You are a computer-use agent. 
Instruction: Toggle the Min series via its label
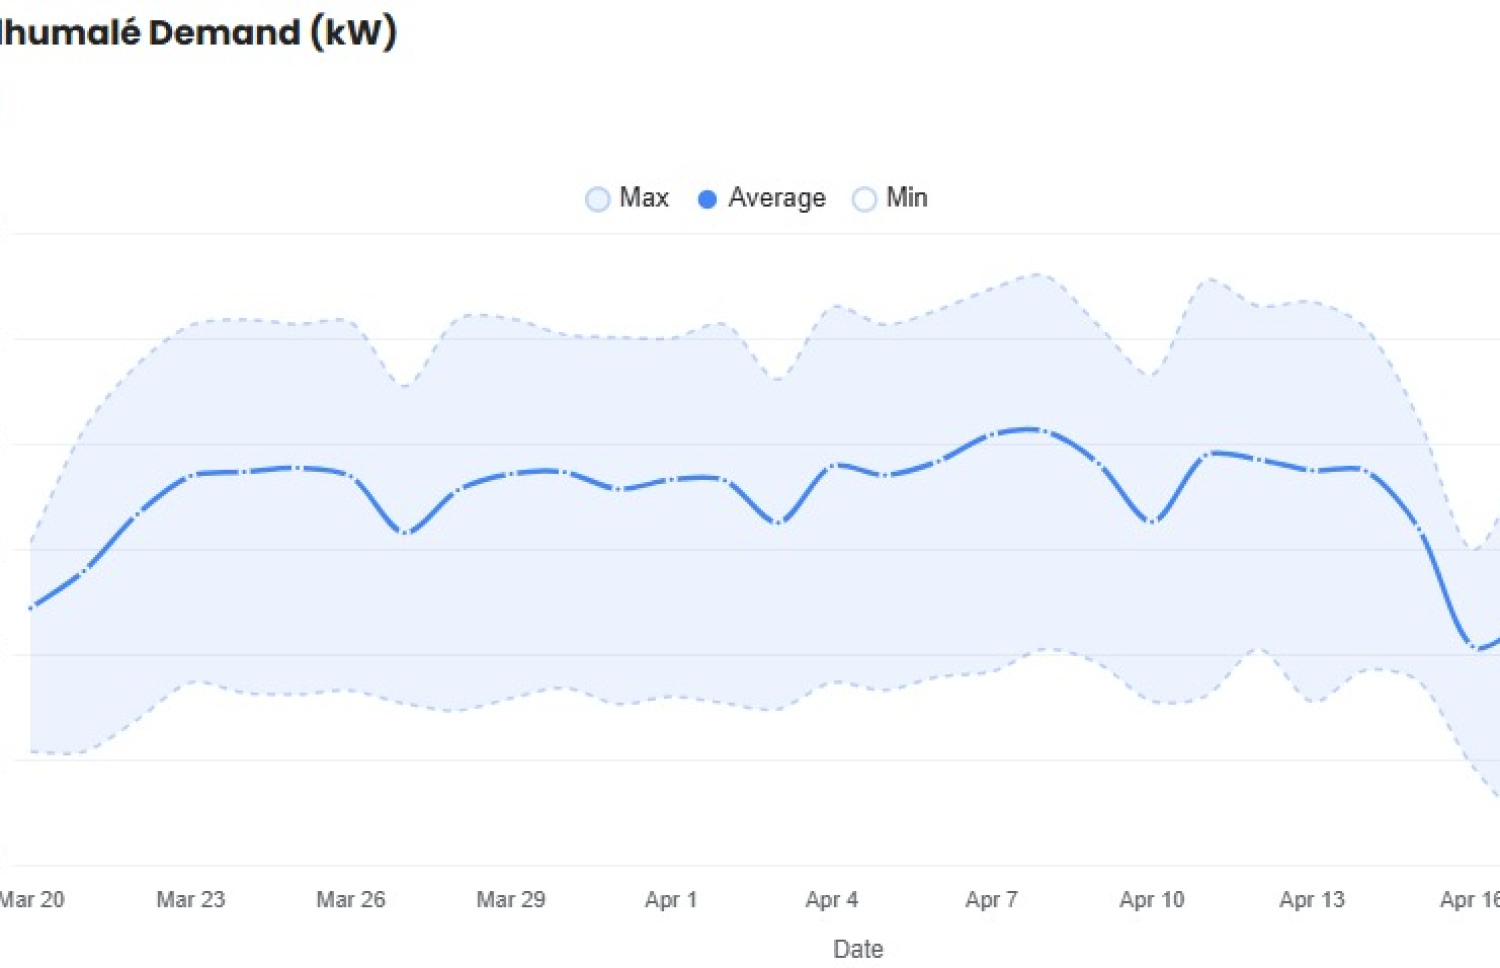(x=906, y=198)
